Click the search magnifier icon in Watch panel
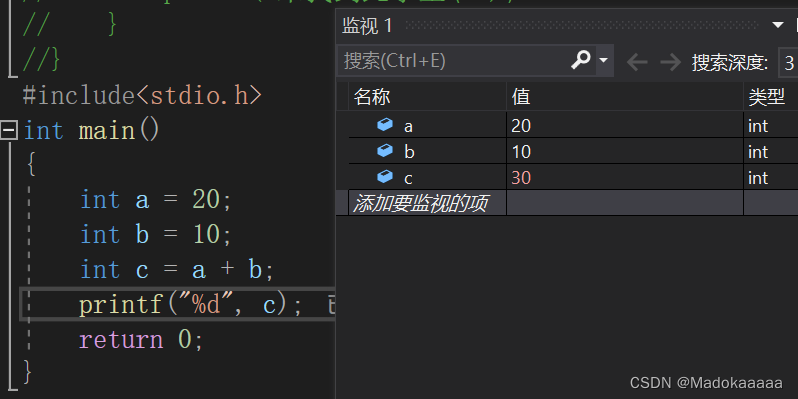Viewport: 798px width, 399px height. 580,60
